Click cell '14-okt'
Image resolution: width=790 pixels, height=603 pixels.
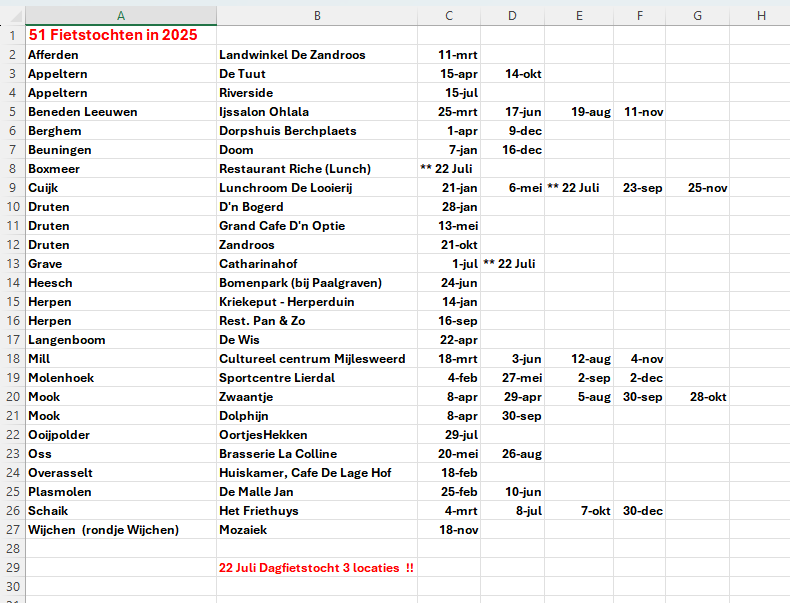coord(512,74)
